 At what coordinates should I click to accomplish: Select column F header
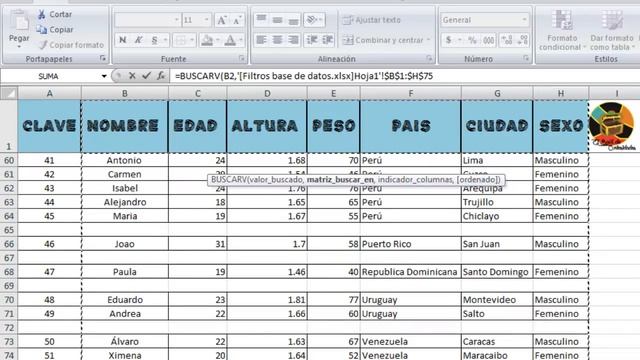[x=411, y=93]
